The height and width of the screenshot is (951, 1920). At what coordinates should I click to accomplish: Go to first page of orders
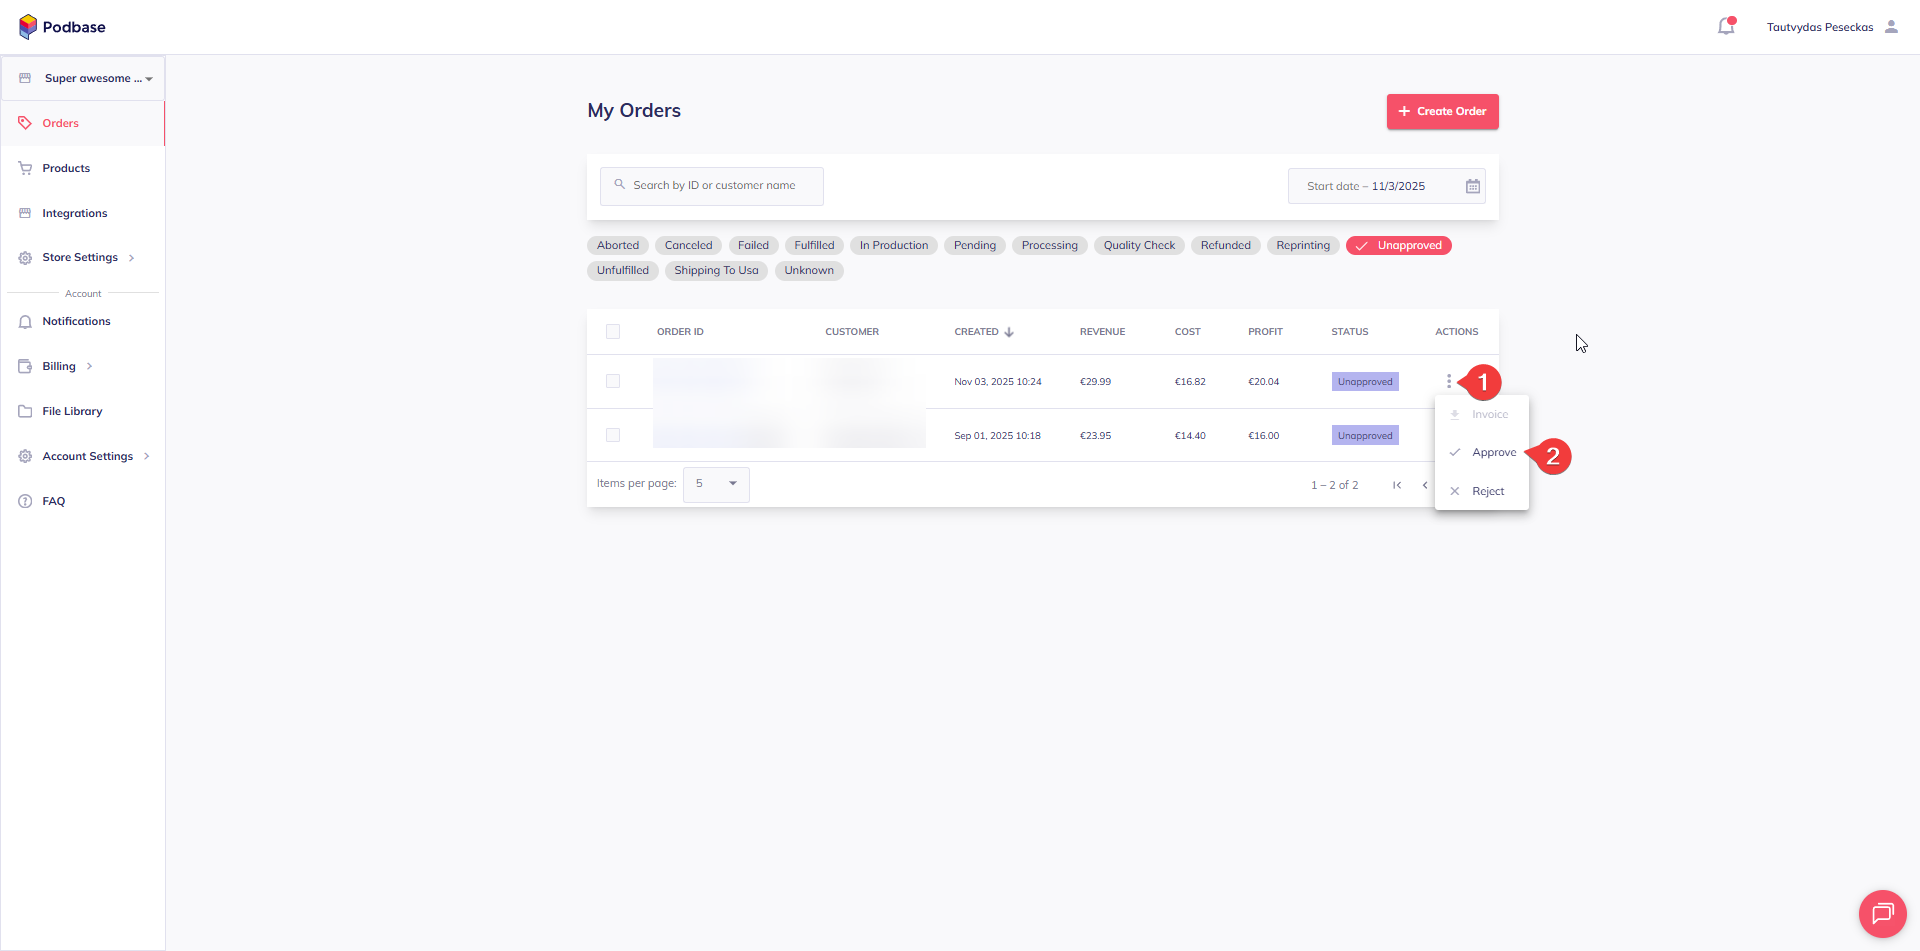pyautogui.click(x=1397, y=485)
